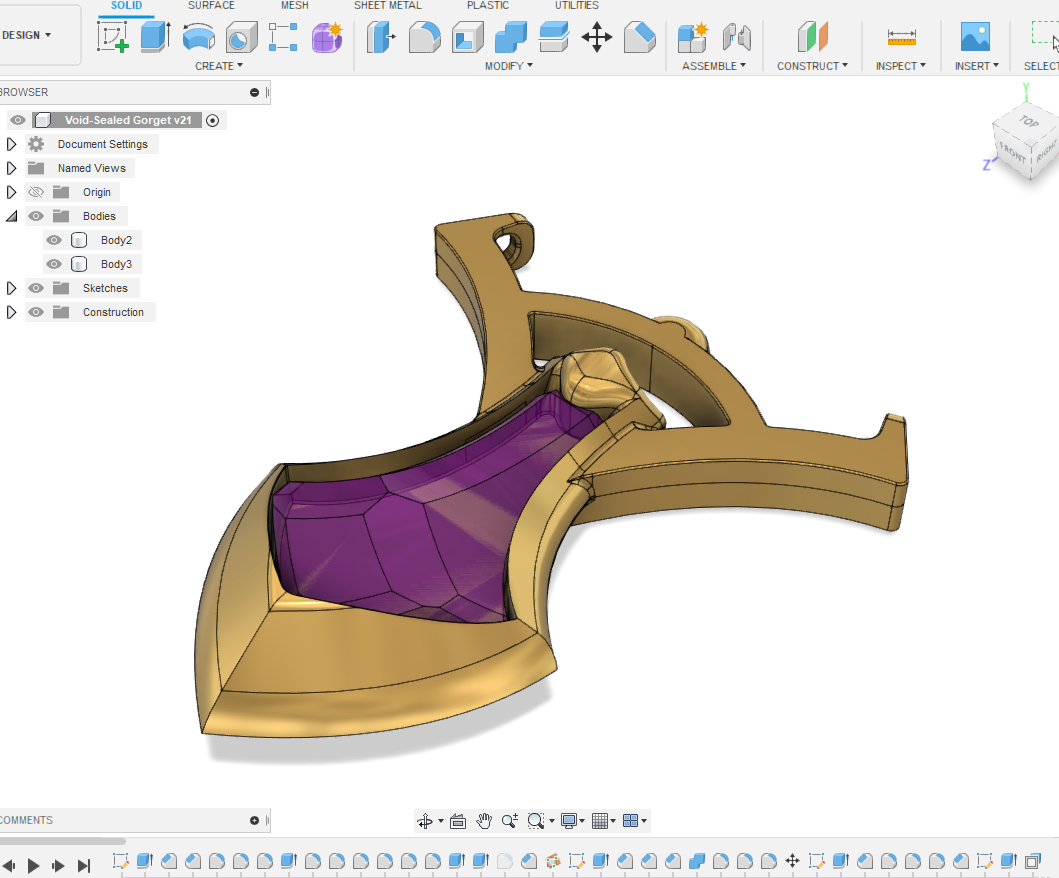Image resolution: width=1059 pixels, height=878 pixels.
Task: Select the Create Sketch tool
Action: click(x=113, y=36)
